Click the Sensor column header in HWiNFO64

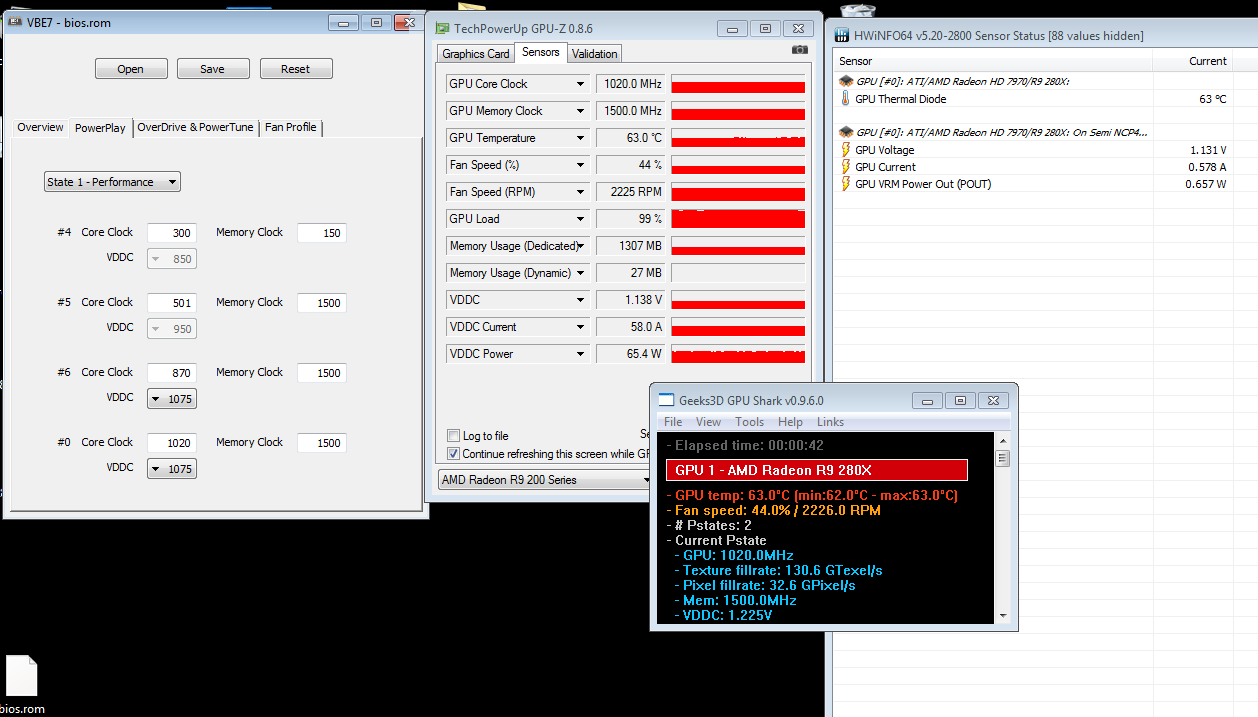[992, 61]
